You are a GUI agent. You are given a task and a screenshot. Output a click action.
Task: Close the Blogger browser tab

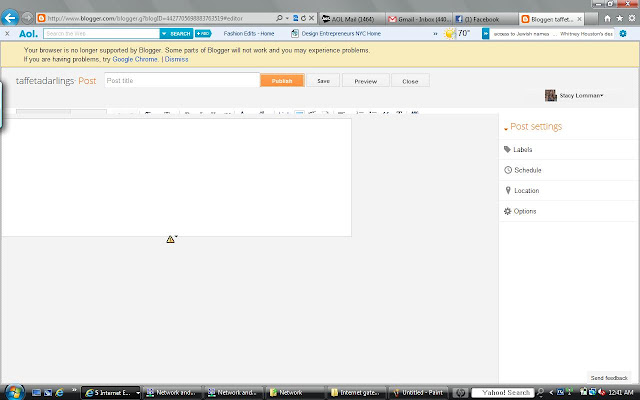click(x=579, y=19)
